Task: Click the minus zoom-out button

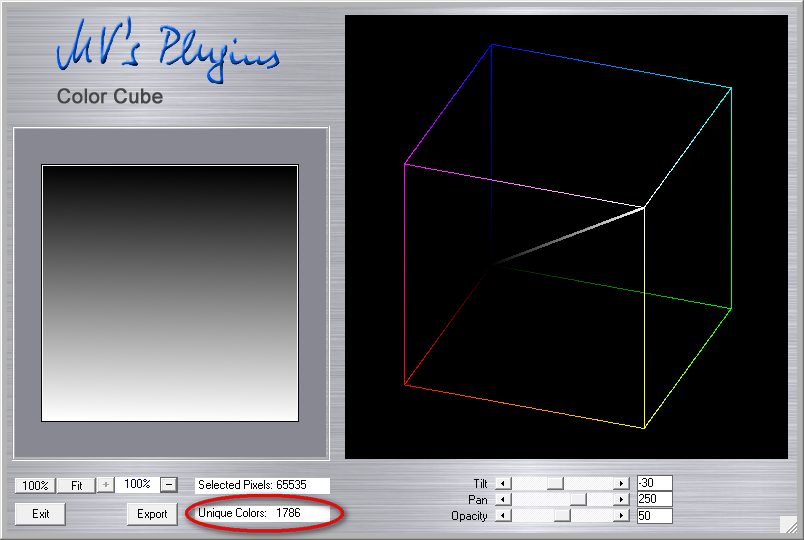Action: click(x=169, y=485)
